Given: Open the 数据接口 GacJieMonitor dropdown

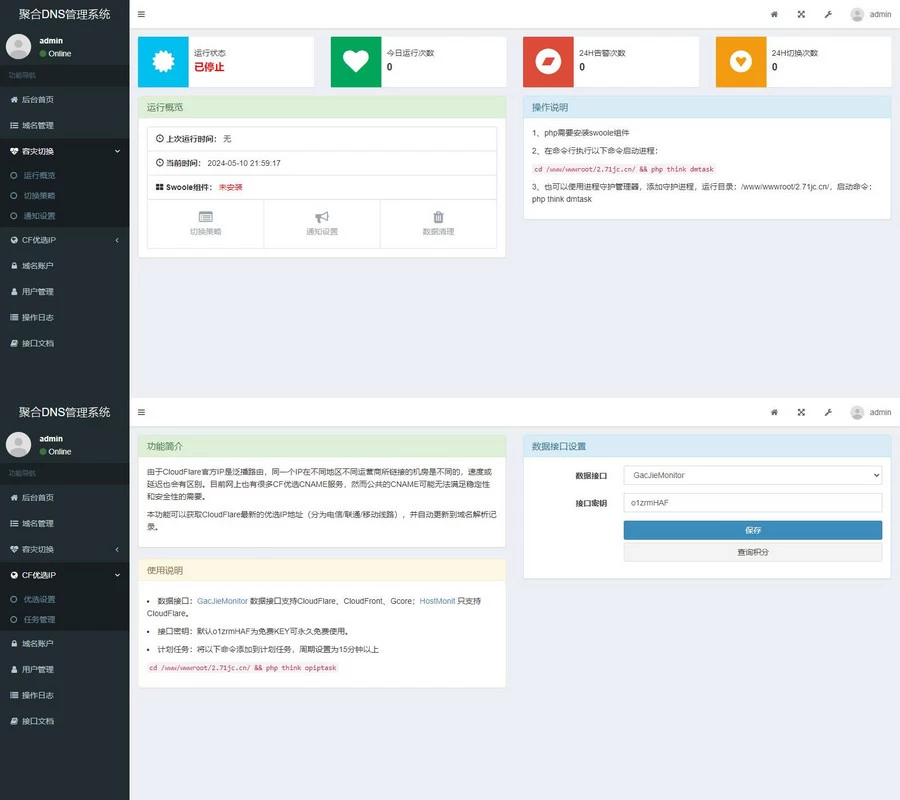Looking at the screenshot, I should pos(752,475).
